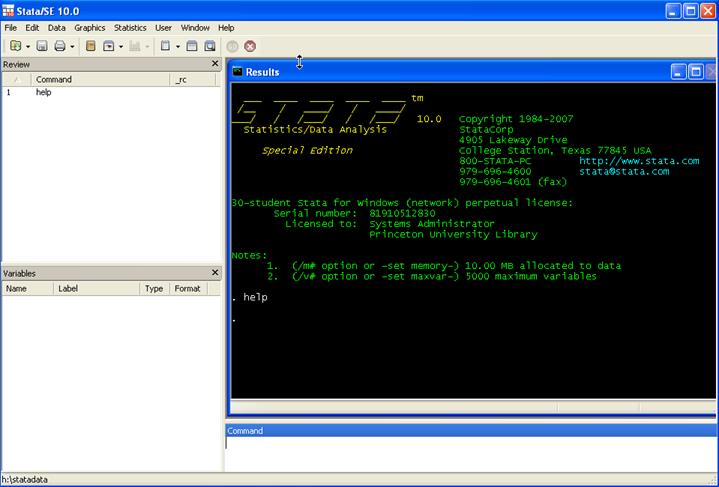Open the Graphics menu
719x487 pixels.
pyautogui.click(x=89, y=28)
